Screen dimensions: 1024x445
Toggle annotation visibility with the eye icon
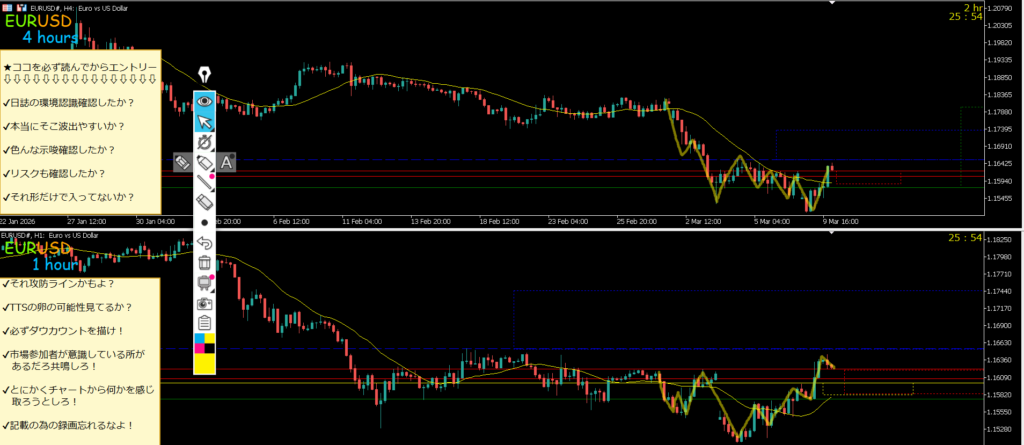point(205,100)
